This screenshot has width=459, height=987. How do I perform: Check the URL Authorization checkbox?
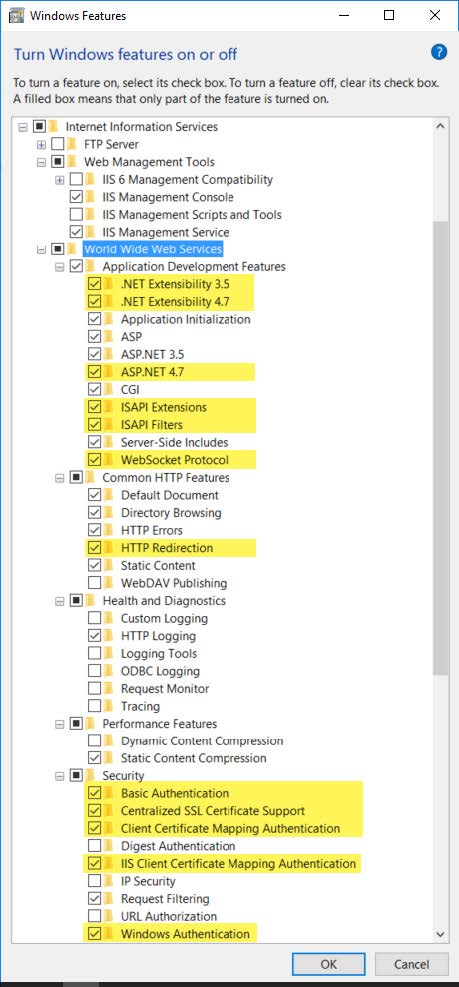pyautogui.click(x=94, y=916)
